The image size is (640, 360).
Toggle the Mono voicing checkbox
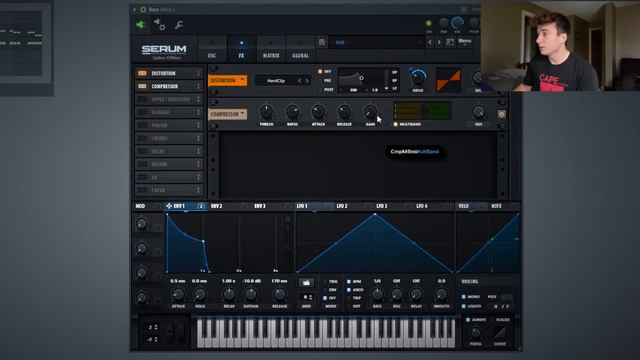pyautogui.click(x=463, y=297)
